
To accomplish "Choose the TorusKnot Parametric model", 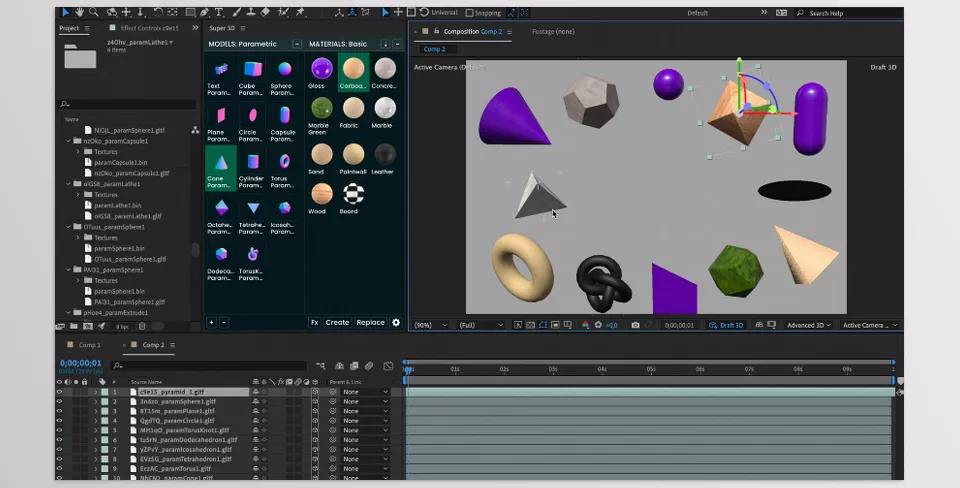I will 252,261.
